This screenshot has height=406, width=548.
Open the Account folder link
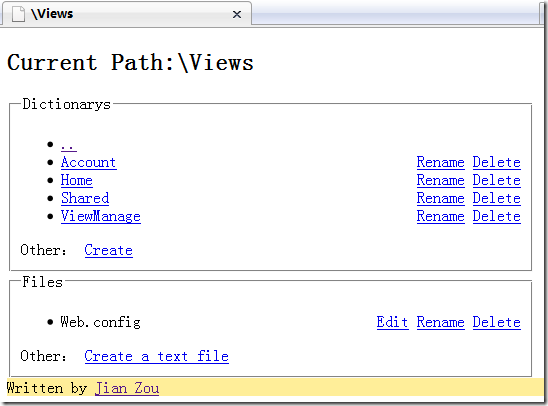click(89, 162)
